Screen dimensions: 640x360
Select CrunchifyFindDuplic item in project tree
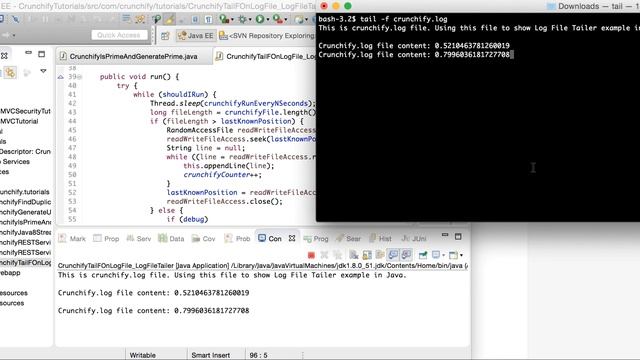(x=25, y=202)
